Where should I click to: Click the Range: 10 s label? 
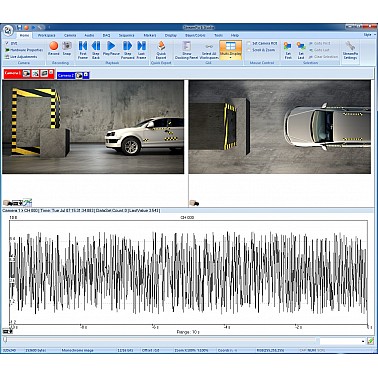[188, 332]
